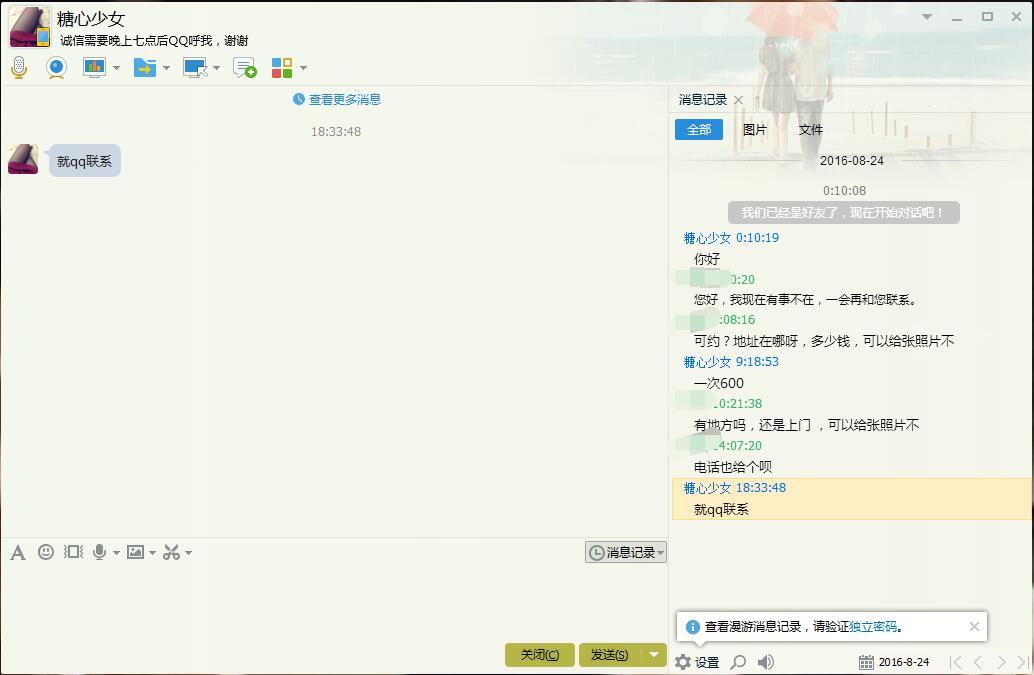Take a screenshot with scissors icon
This screenshot has height=675, width=1034.
click(x=171, y=552)
